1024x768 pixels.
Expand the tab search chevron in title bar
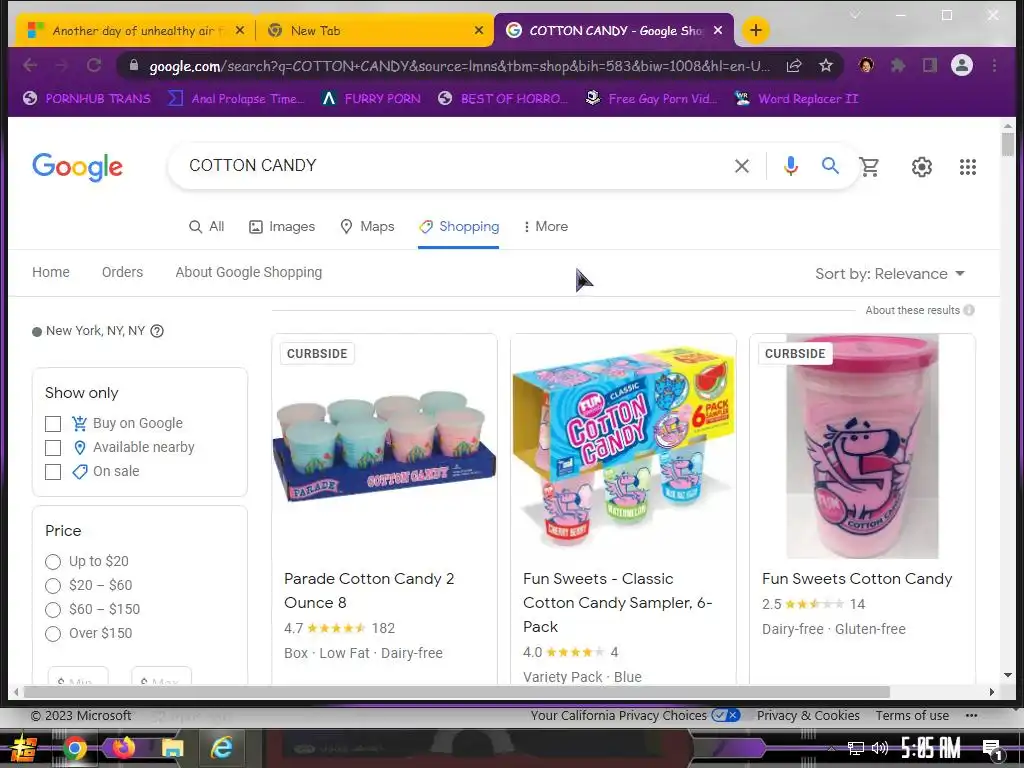pyautogui.click(x=855, y=15)
